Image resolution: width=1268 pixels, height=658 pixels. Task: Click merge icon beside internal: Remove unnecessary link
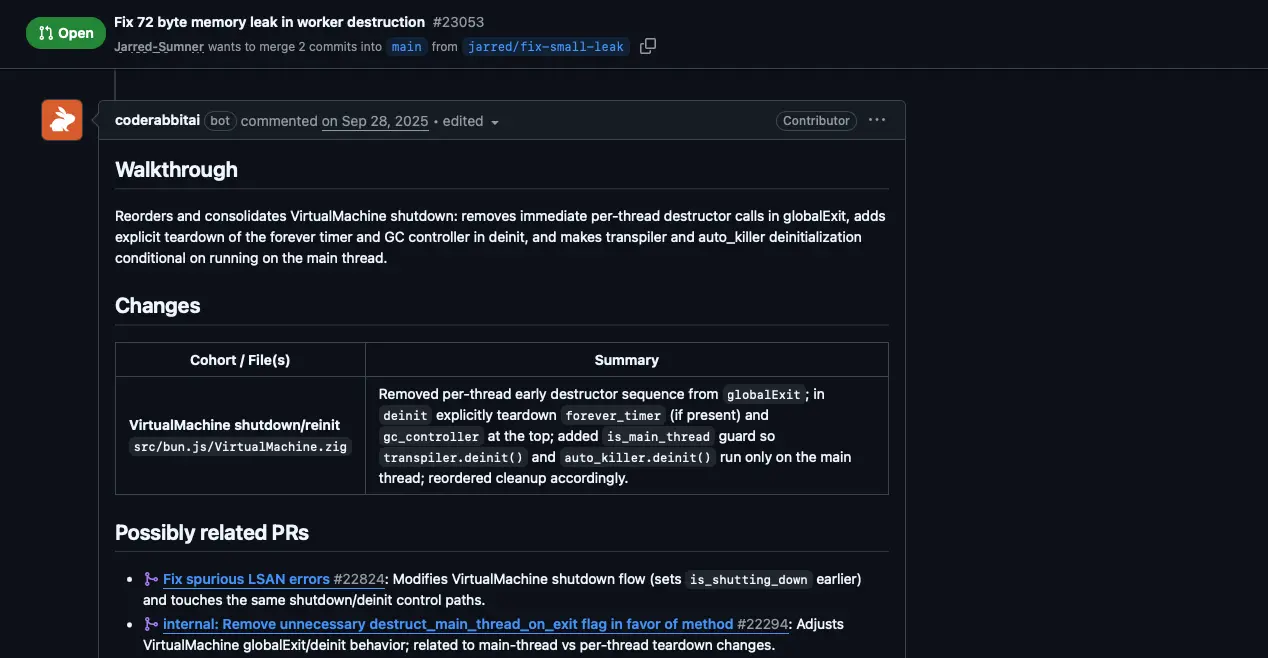coord(151,624)
